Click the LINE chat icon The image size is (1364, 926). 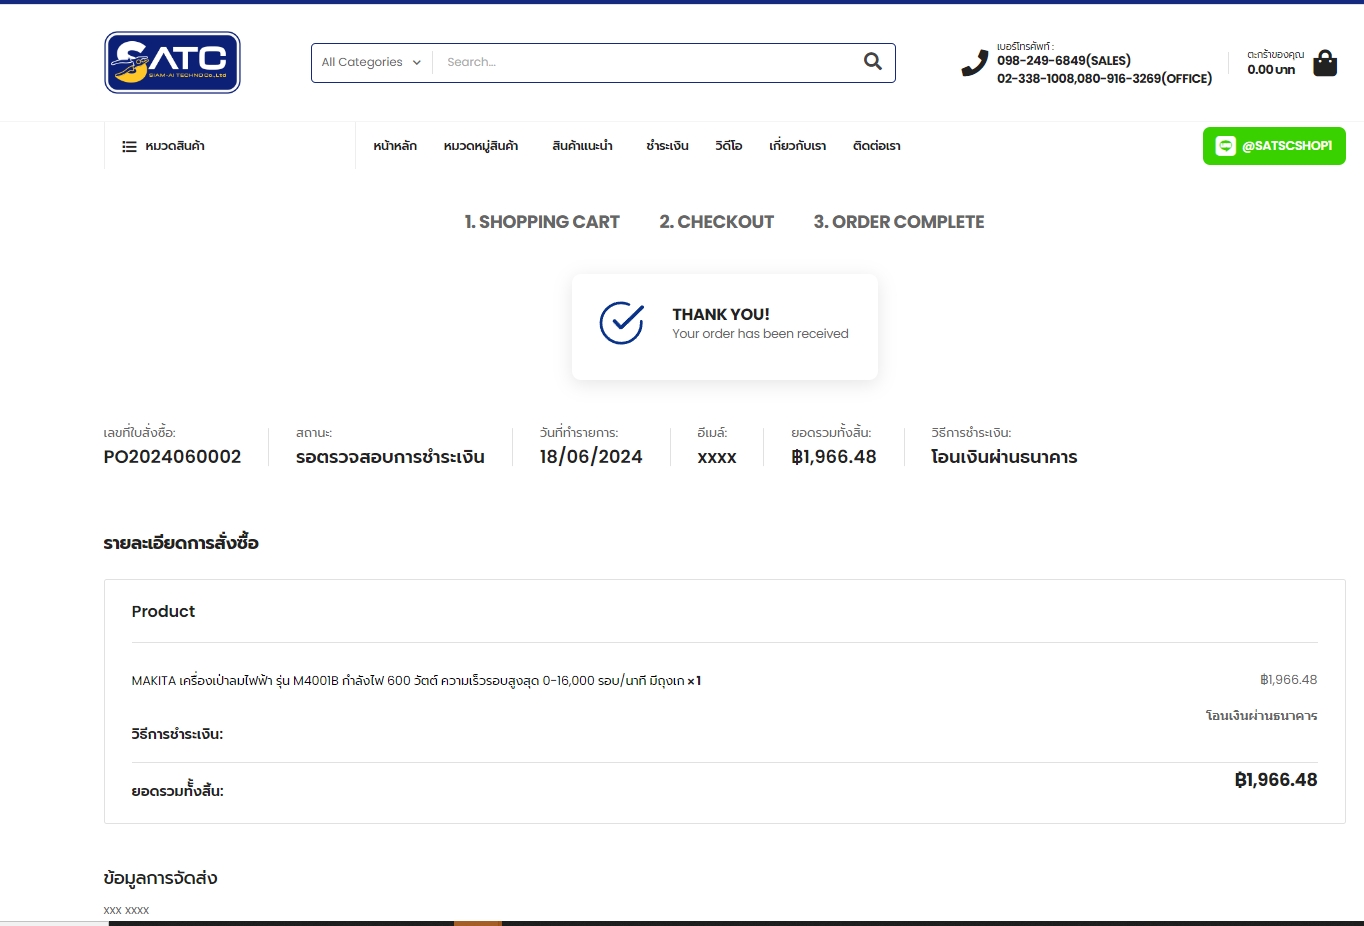1225,146
